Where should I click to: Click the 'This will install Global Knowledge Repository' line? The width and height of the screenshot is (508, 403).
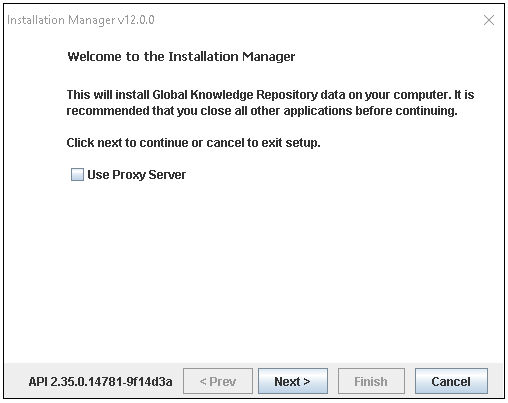pyautogui.click(x=270, y=95)
